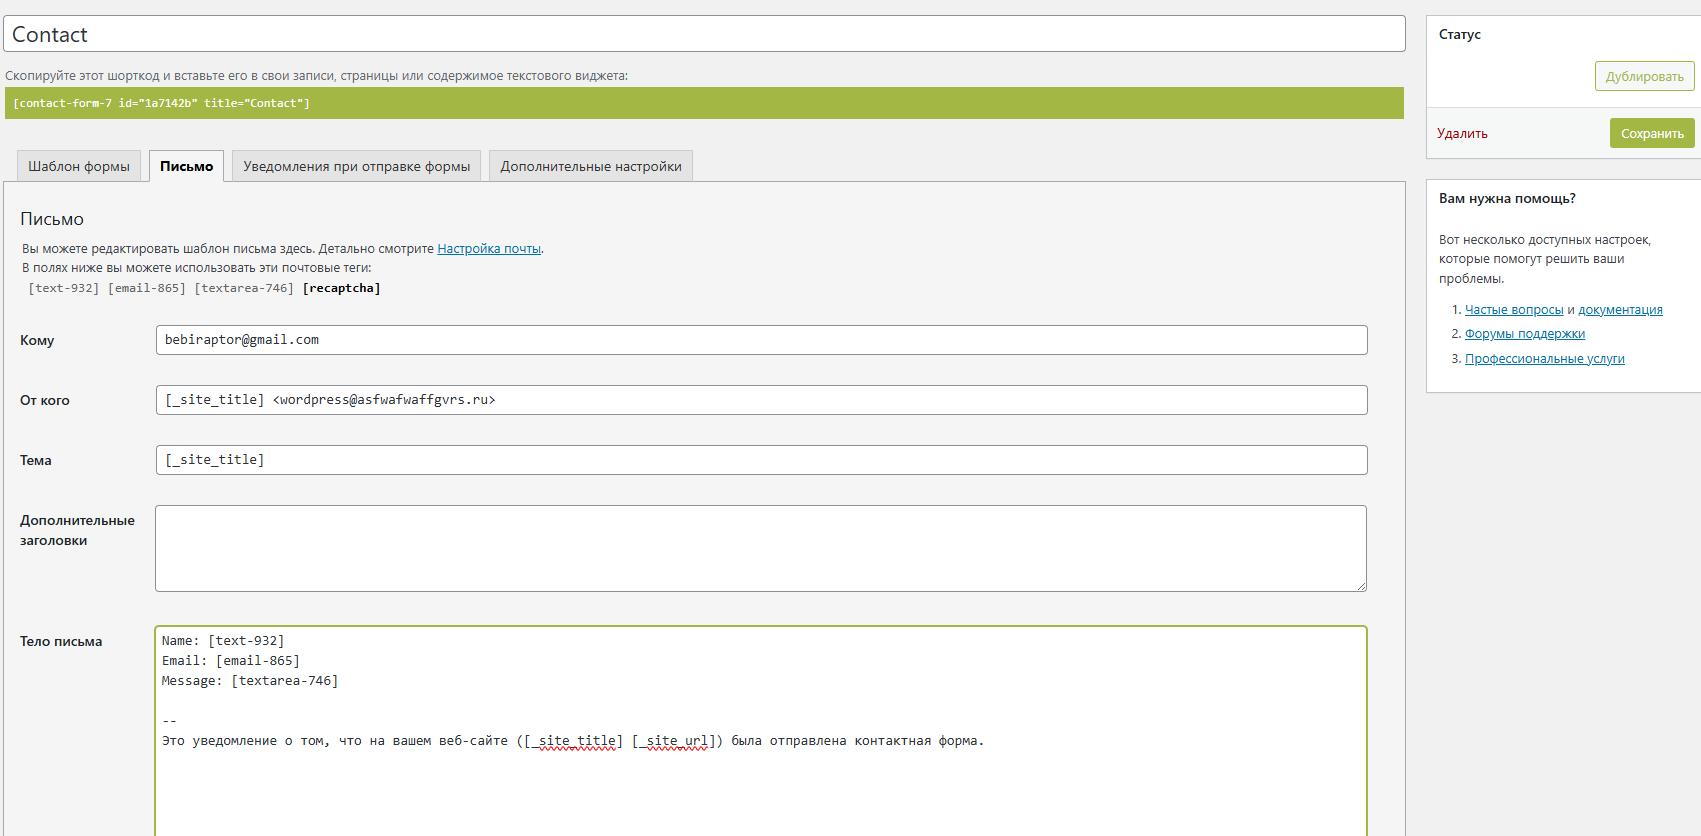Follow the документация link
The width and height of the screenshot is (1701, 836).
click(x=1620, y=310)
